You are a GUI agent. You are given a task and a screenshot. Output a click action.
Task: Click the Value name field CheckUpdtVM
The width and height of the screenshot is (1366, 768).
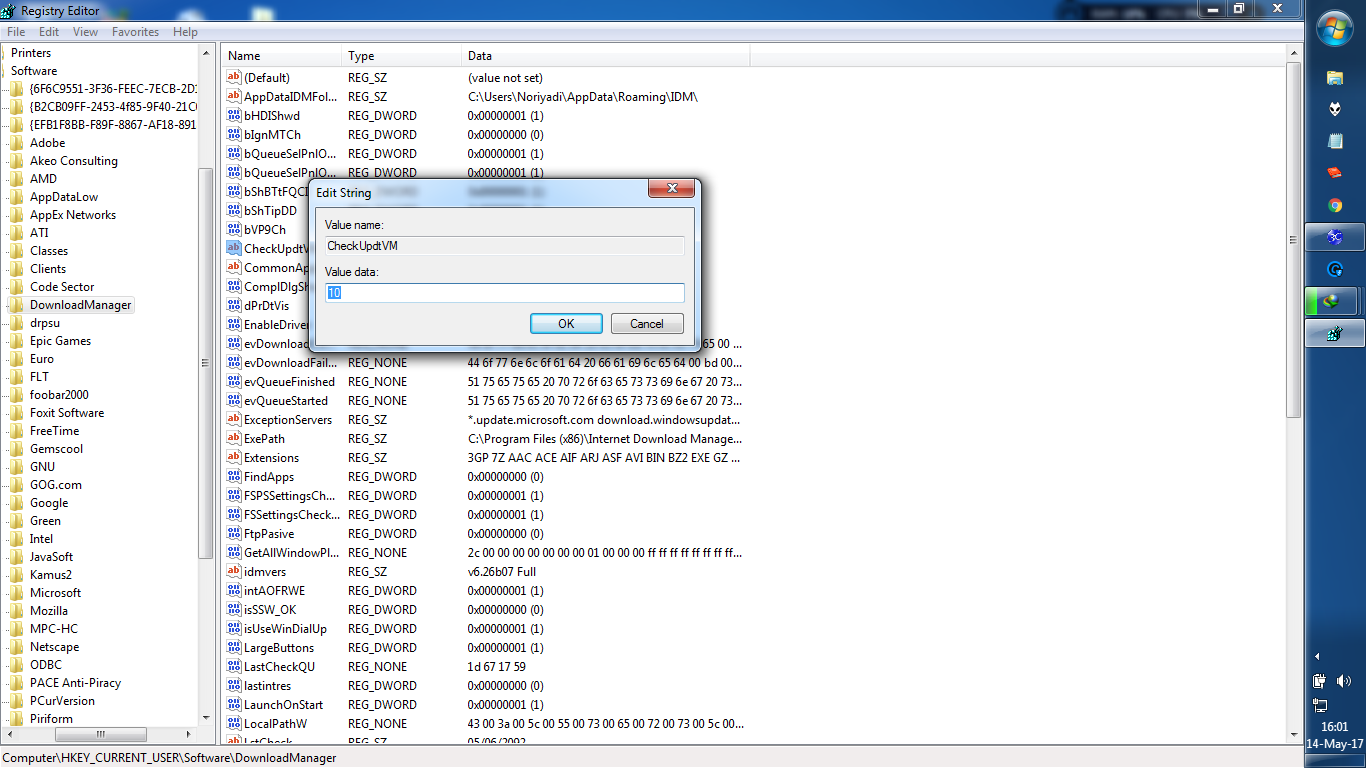[505, 245]
